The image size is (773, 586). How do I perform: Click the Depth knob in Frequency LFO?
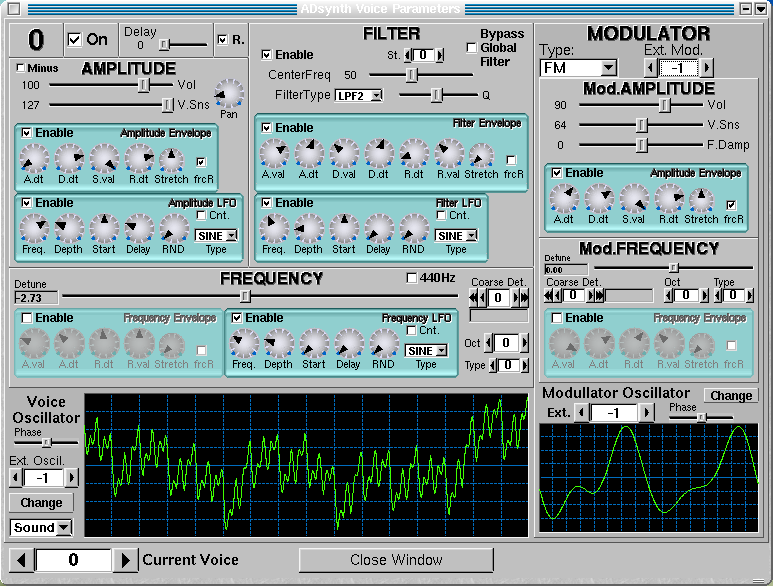coord(279,343)
